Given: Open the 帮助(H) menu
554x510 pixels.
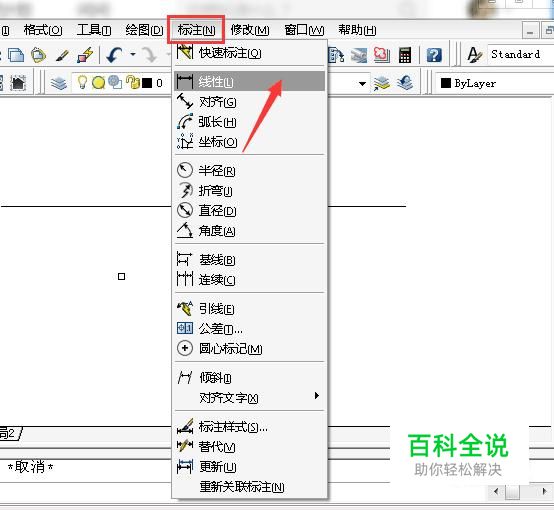Looking at the screenshot, I should click(x=357, y=30).
